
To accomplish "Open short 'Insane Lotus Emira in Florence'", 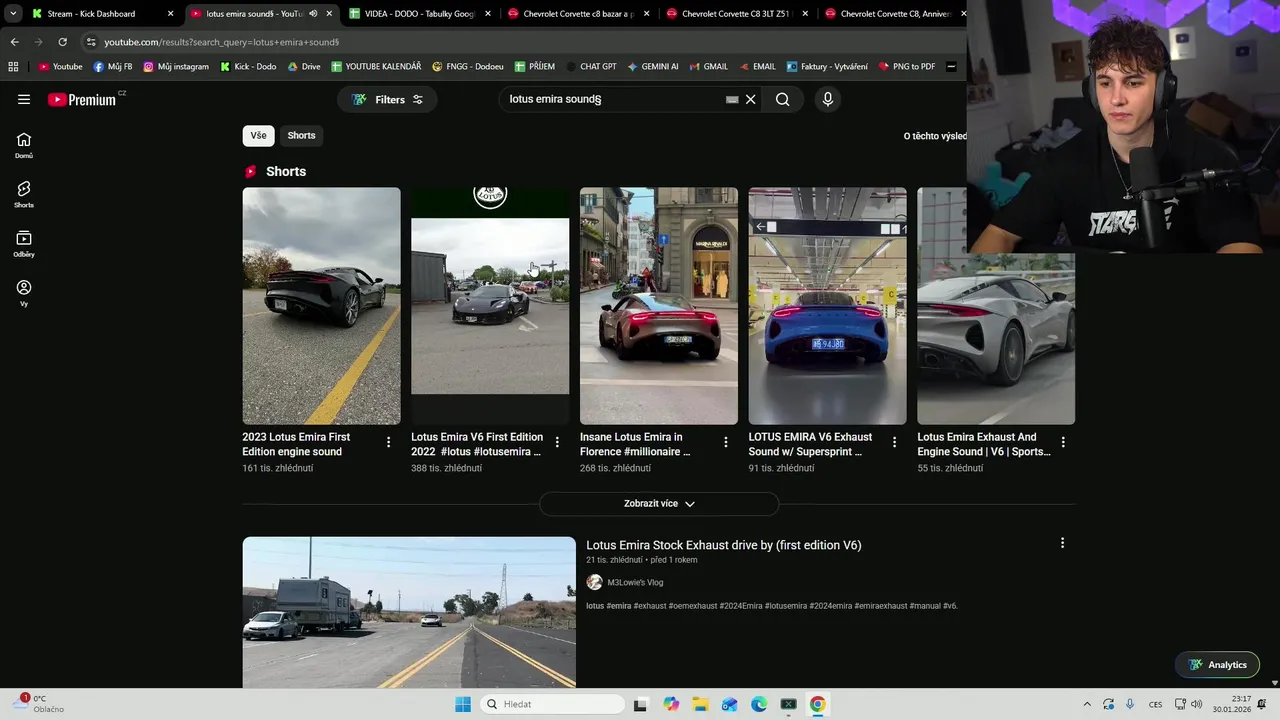I will [x=659, y=306].
